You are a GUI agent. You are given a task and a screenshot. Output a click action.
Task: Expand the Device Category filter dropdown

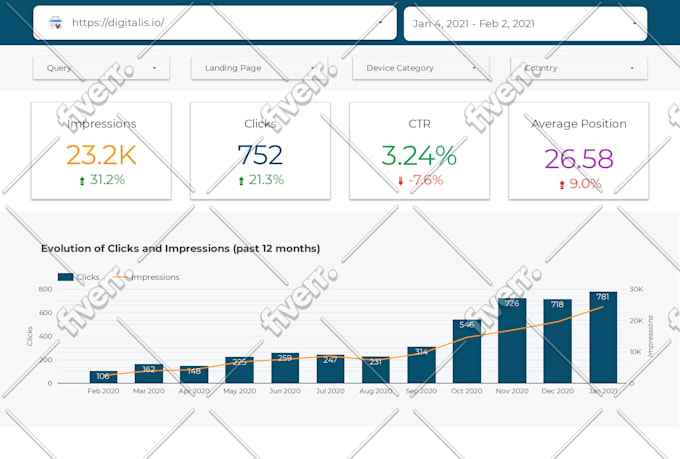coord(421,68)
